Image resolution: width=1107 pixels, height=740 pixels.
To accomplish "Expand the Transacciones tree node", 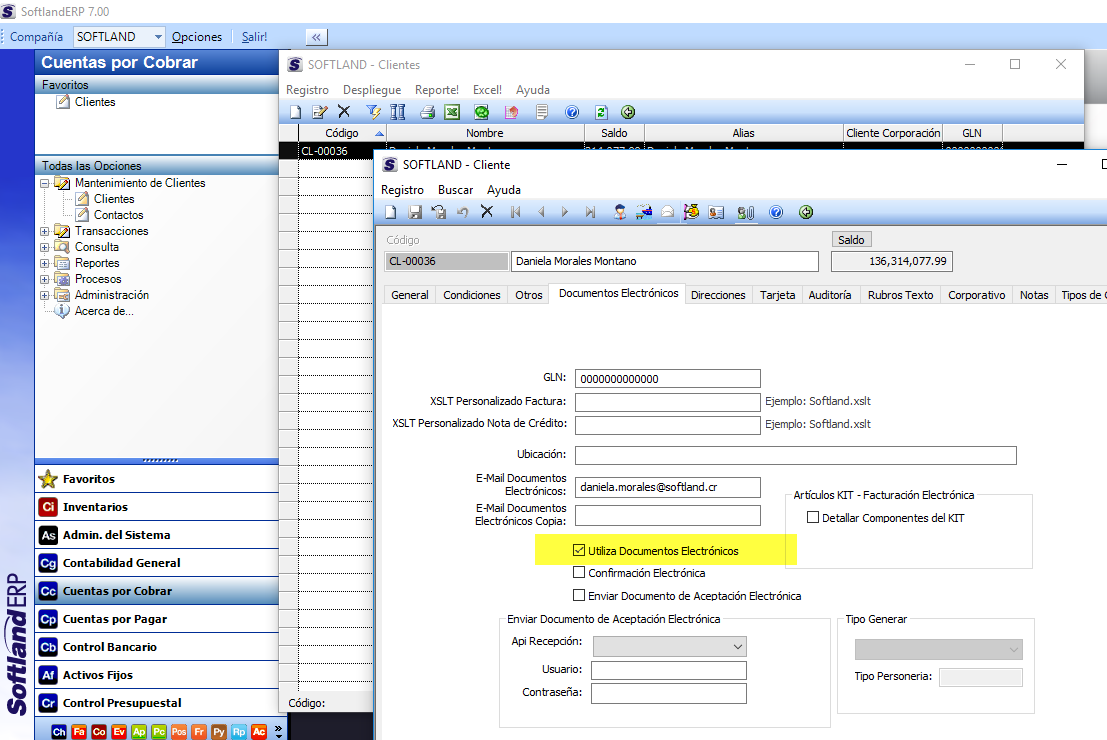I will (44, 231).
